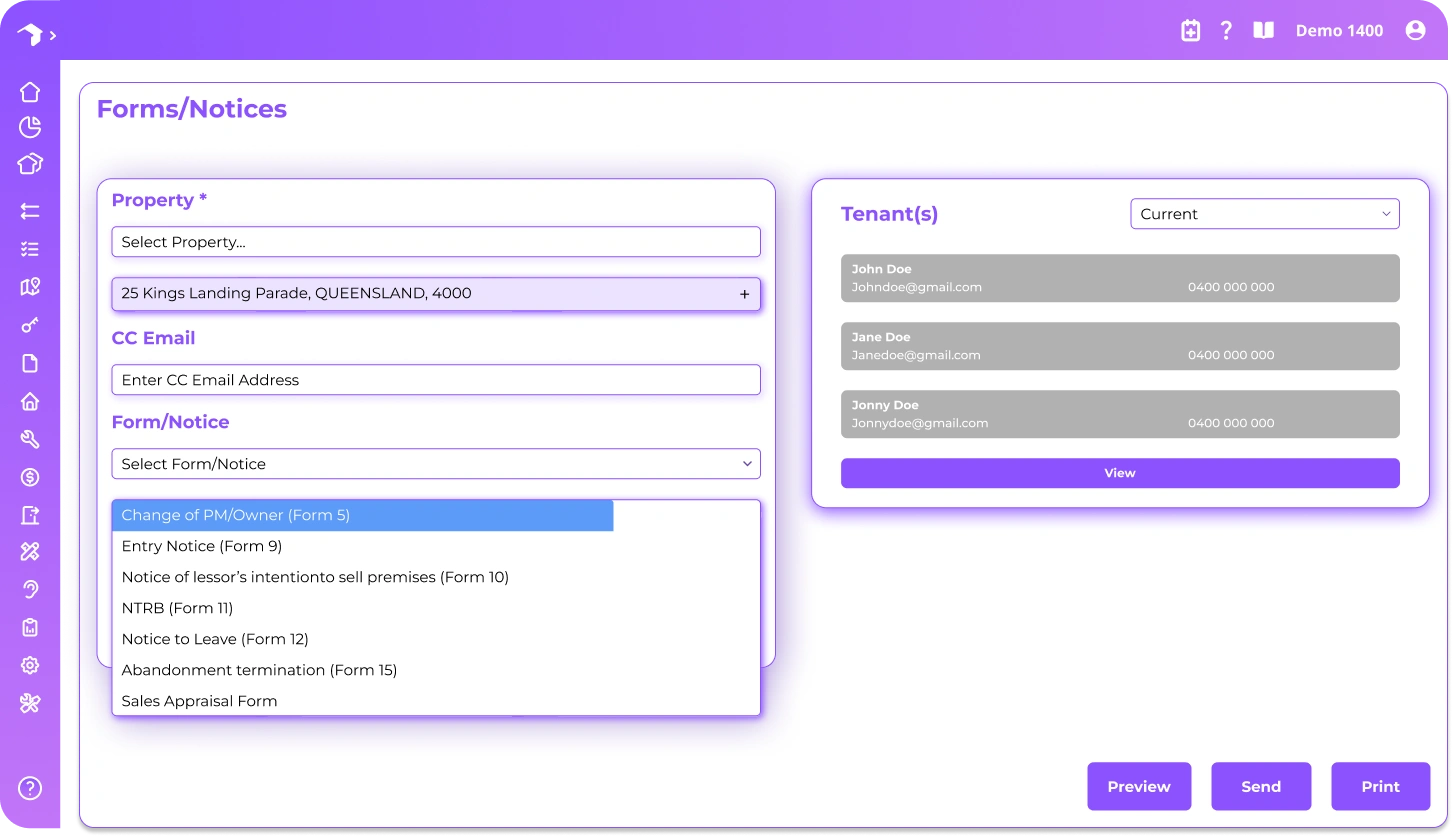Open the book icon in top bar

point(1264,31)
